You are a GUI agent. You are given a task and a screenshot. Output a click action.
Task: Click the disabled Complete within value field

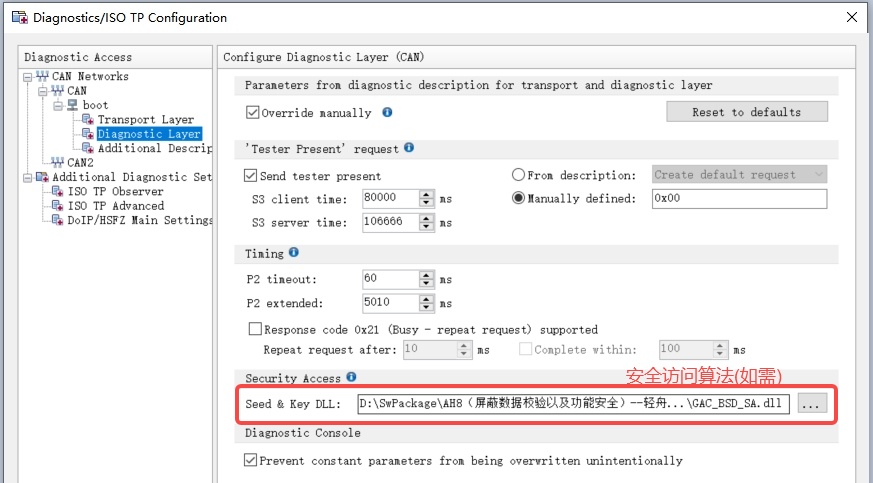[686, 349]
